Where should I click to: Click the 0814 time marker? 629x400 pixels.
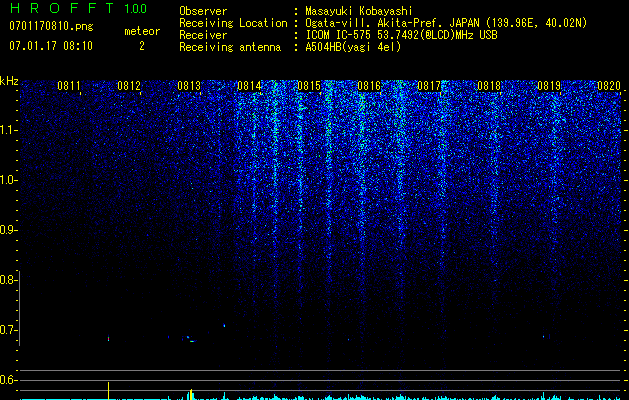(x=249, y=85)
